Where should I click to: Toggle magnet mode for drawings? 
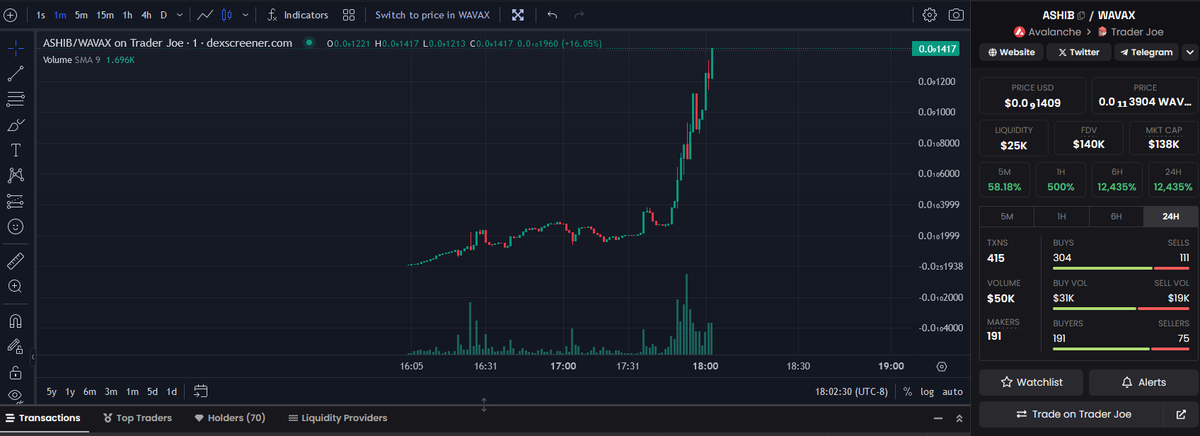15,321
